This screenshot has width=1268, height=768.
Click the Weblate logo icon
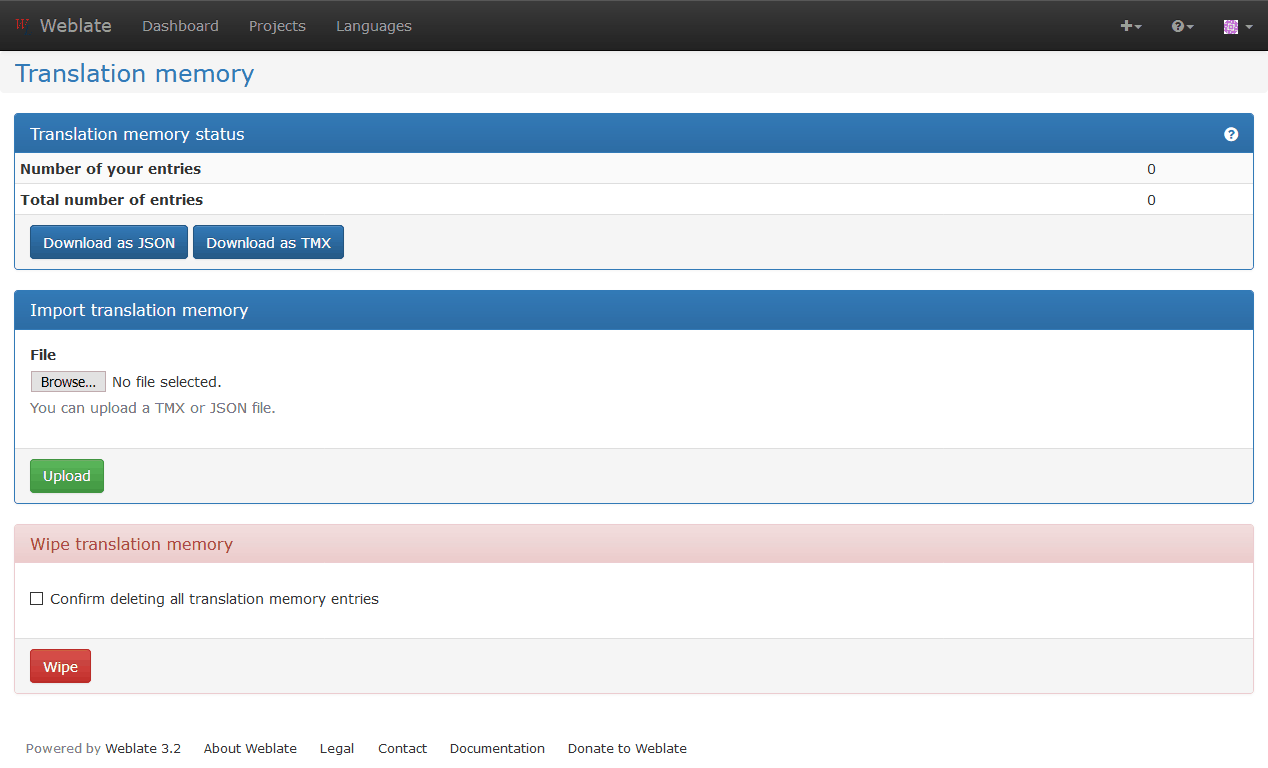[x=22, y=25]
